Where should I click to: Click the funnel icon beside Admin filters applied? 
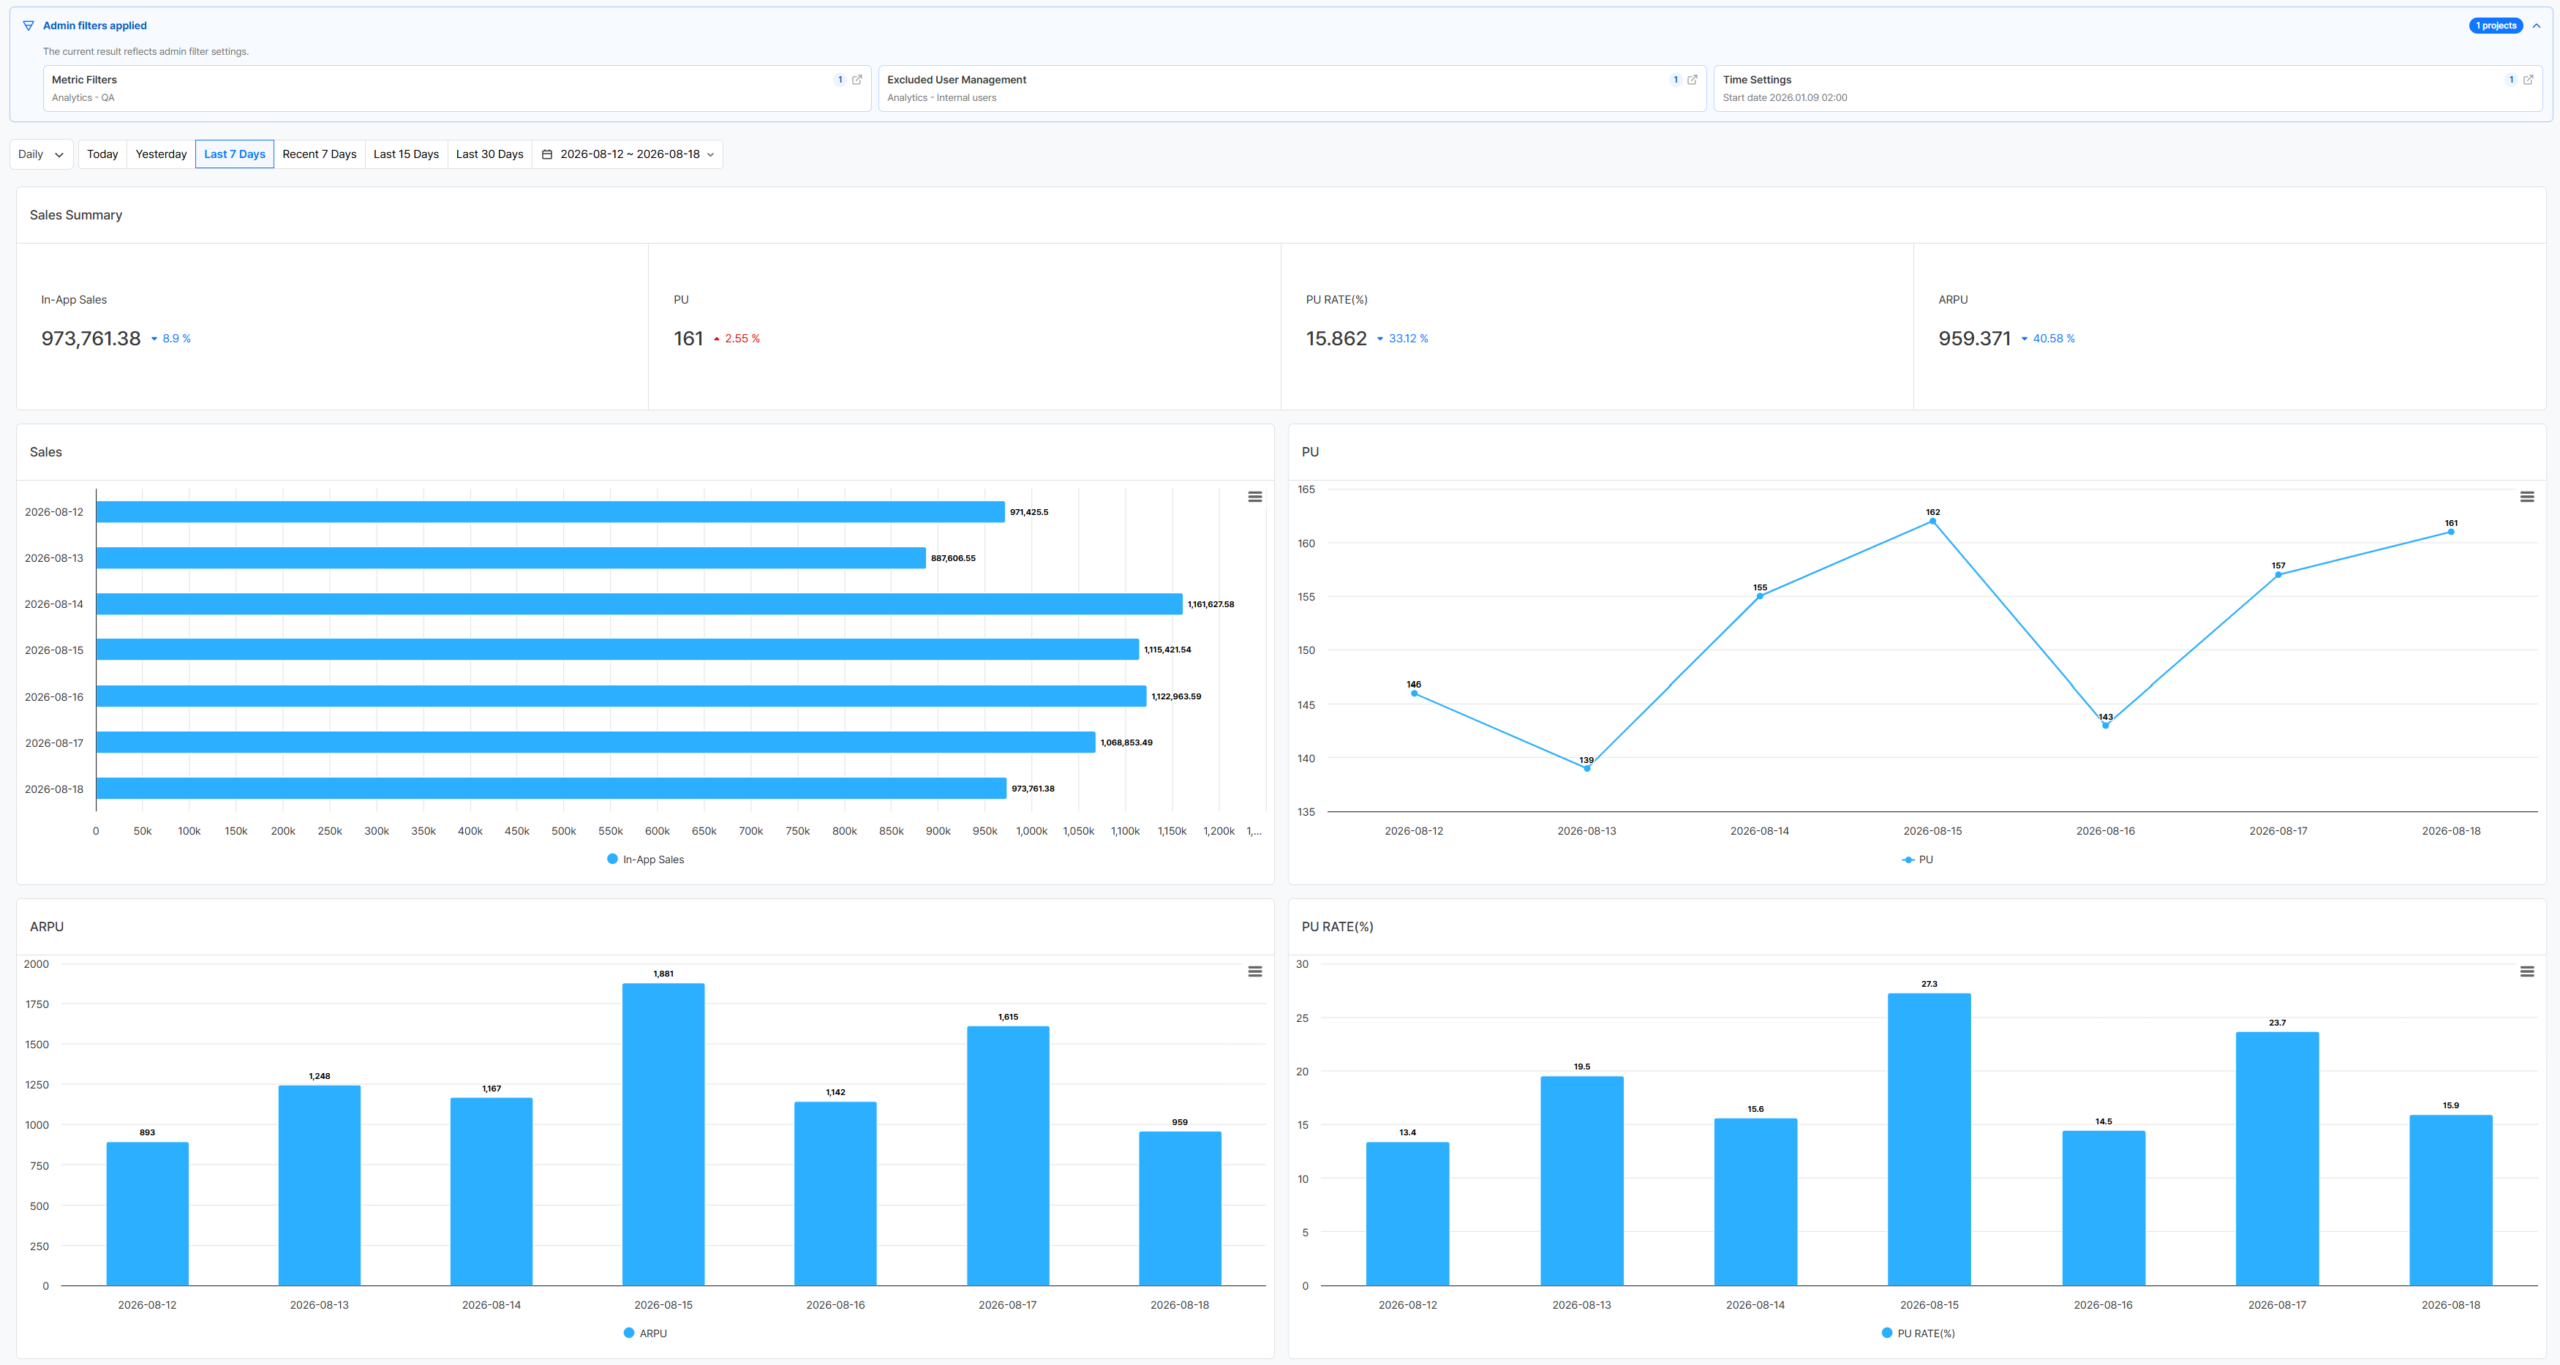tap(28, 26)
